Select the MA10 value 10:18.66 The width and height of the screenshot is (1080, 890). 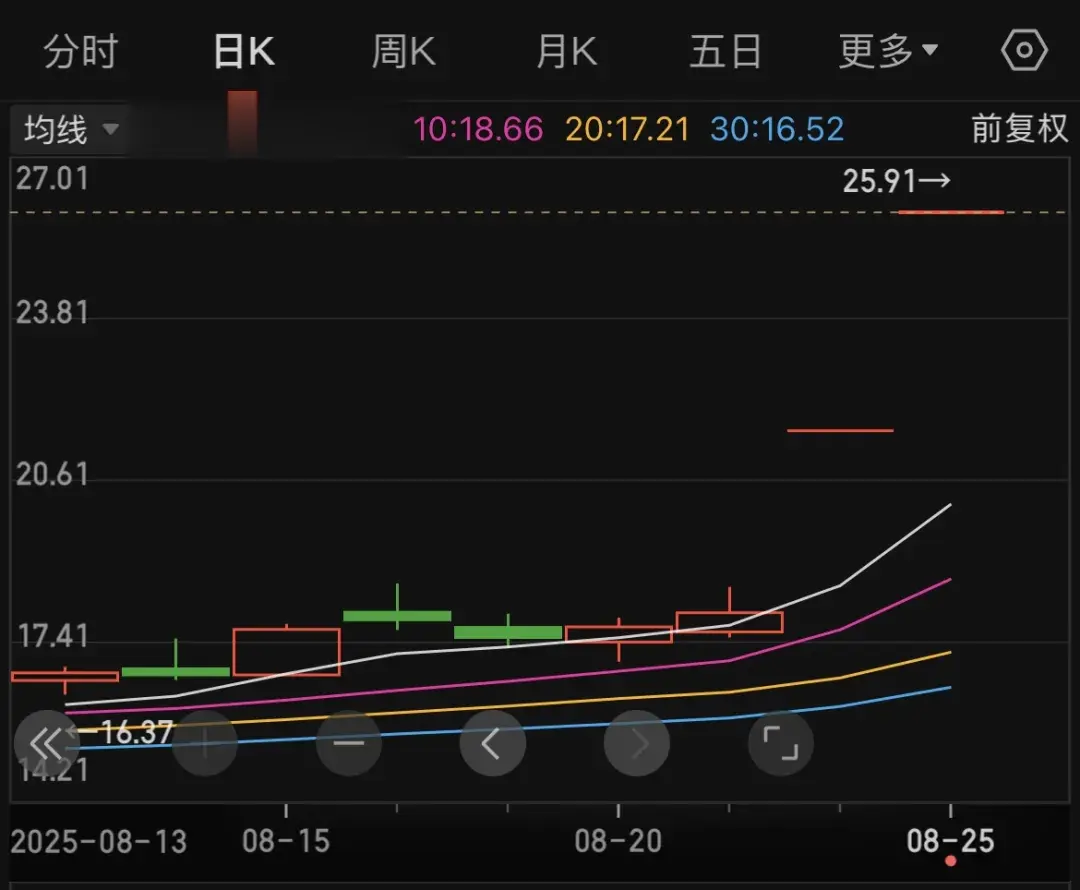478,130
